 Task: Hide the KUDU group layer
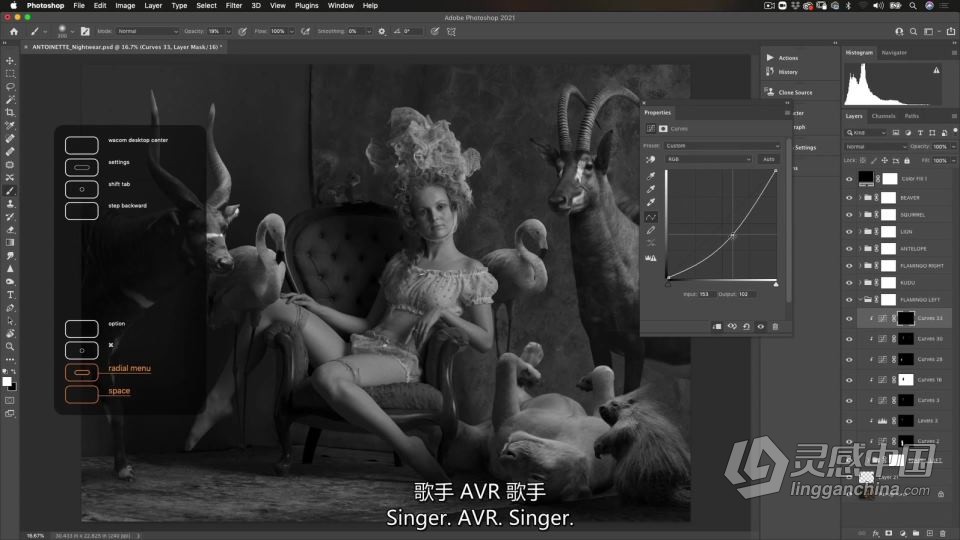pyautogui.click(x=849, y=283)
